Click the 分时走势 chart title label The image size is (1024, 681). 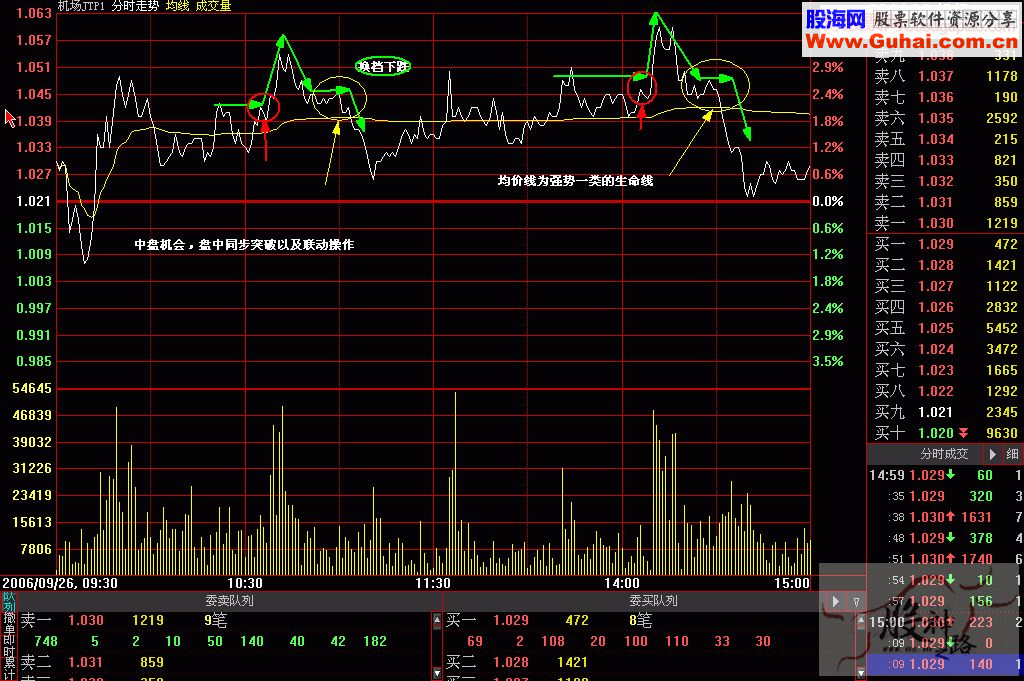click(x=134, y=6)
